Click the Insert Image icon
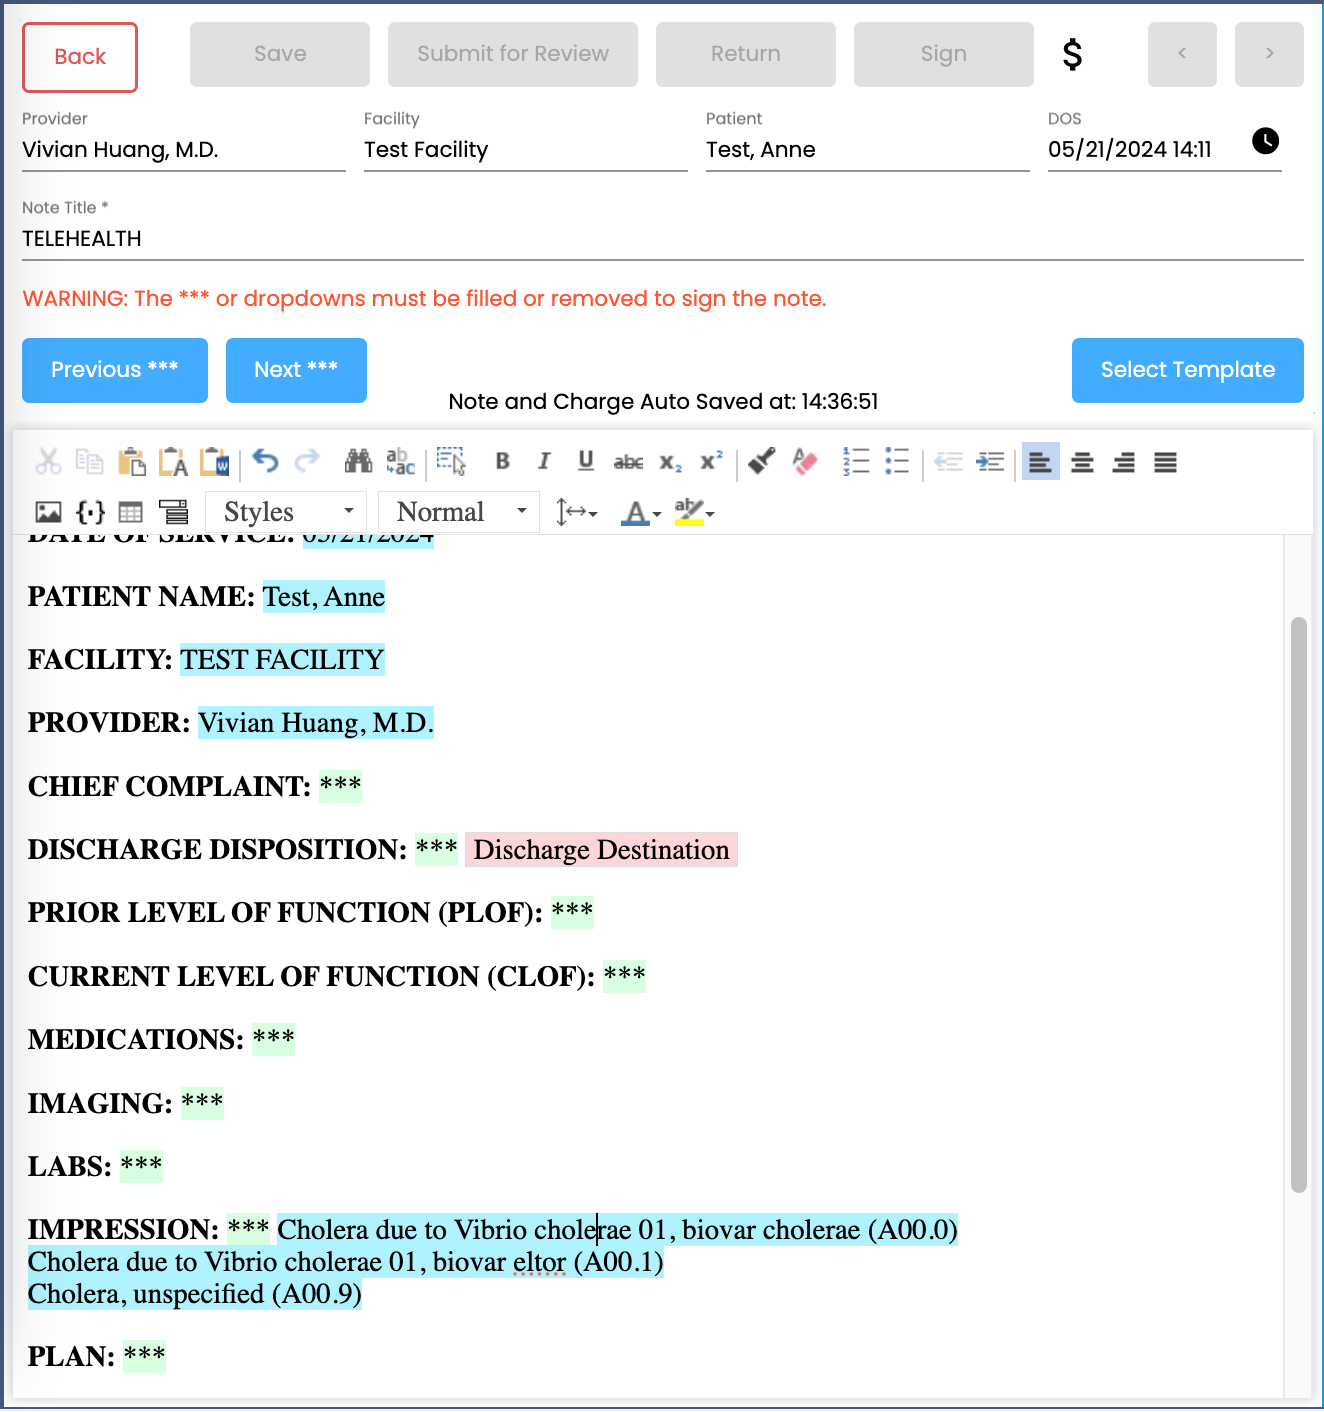Screen dimensions: 1324x1412 pyautogui.click(x=48, y=513)
